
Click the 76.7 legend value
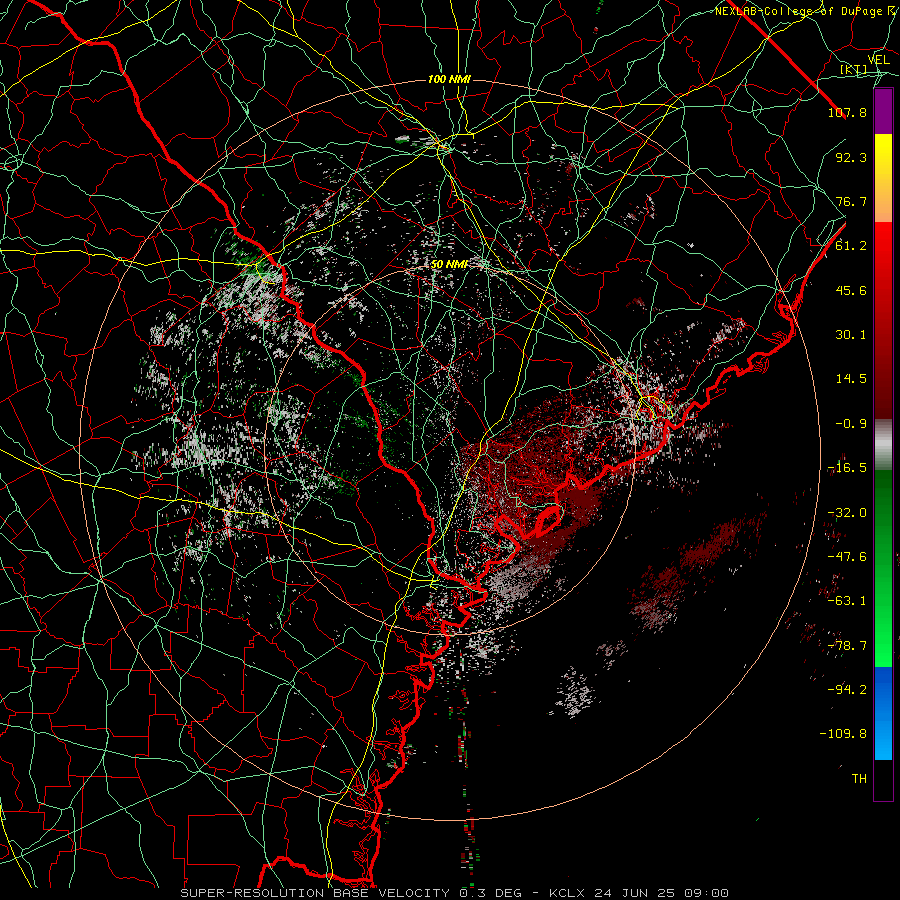tap(851, 201)
